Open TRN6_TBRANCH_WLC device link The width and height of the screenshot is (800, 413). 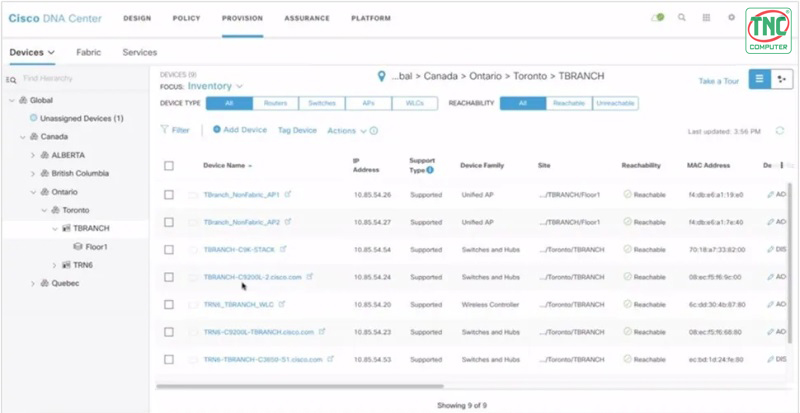pyautogui.click(x=239, y=305)
